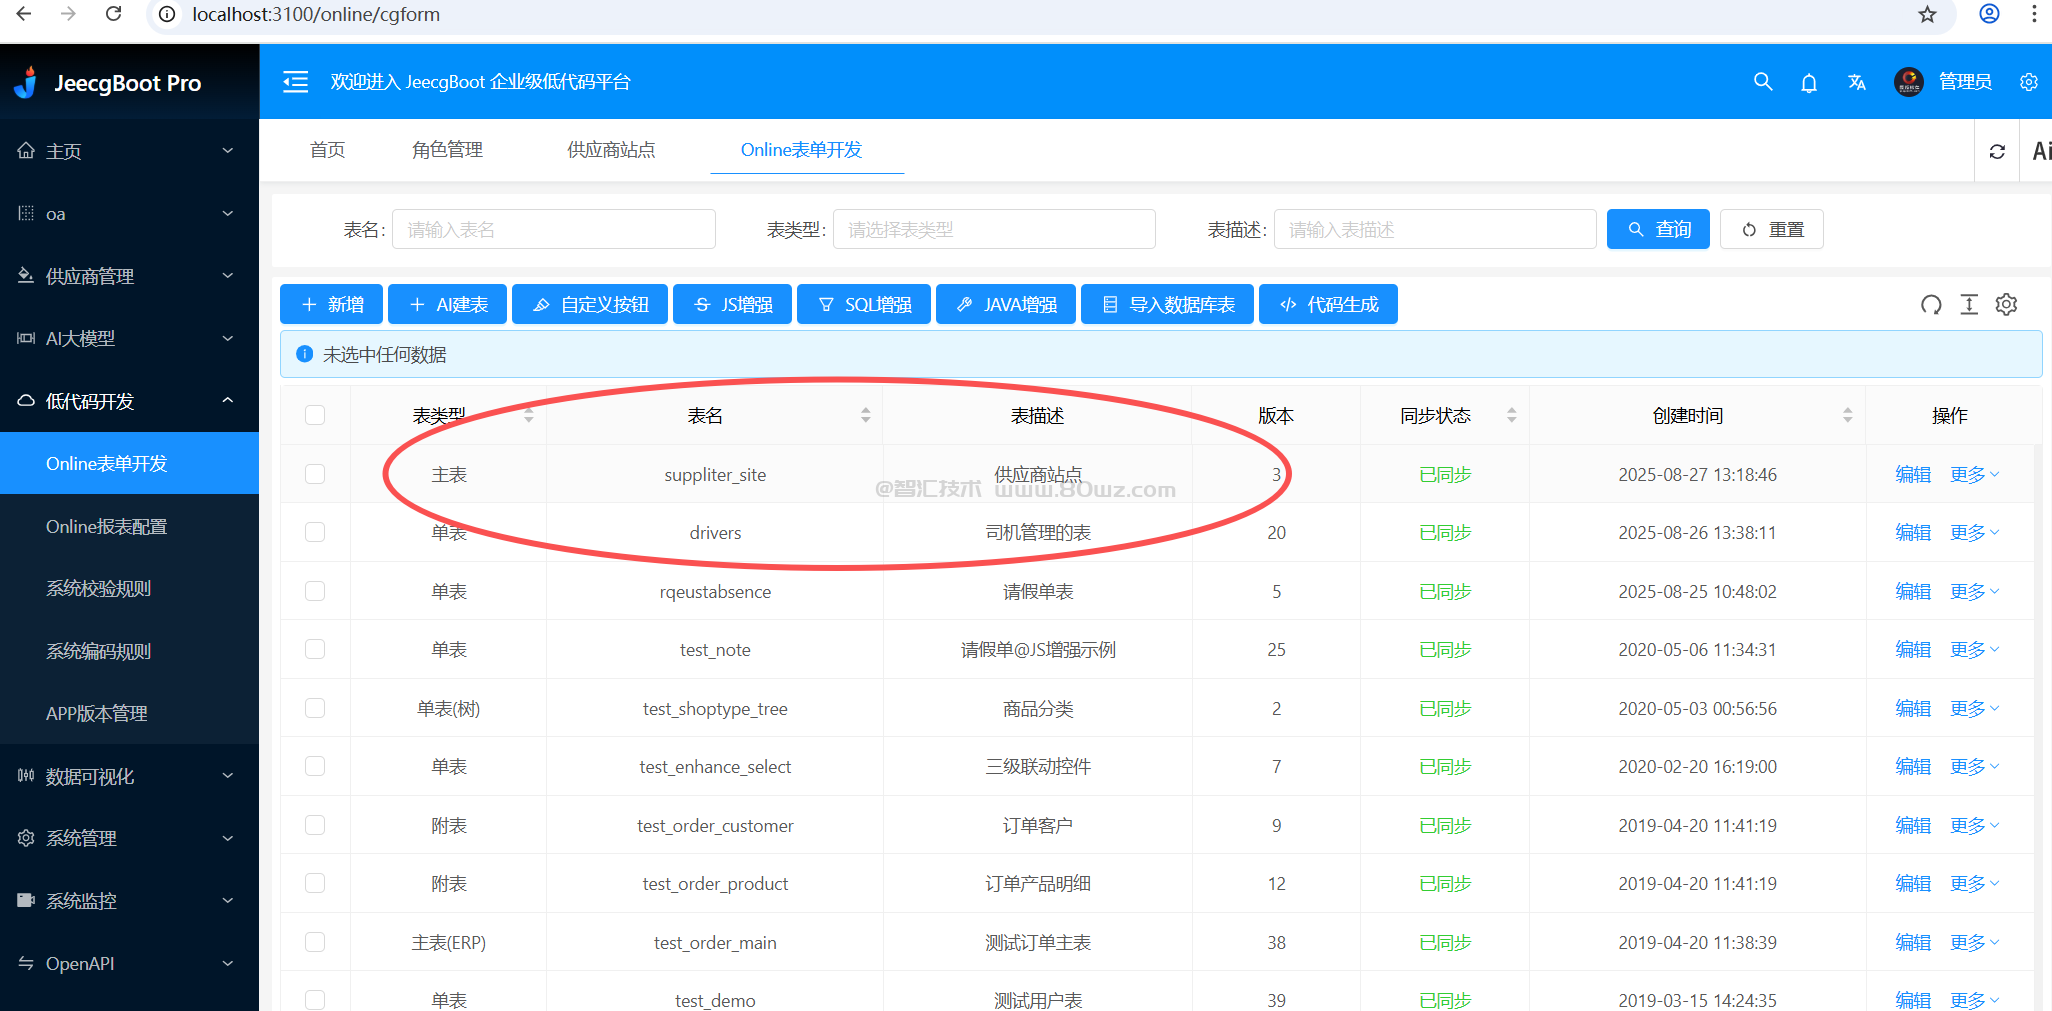Focus the 表描述 input field

(x=1435, y=229)
